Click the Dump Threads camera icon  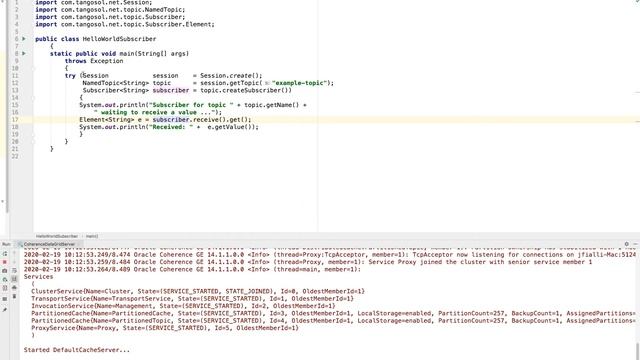(5, 271)
